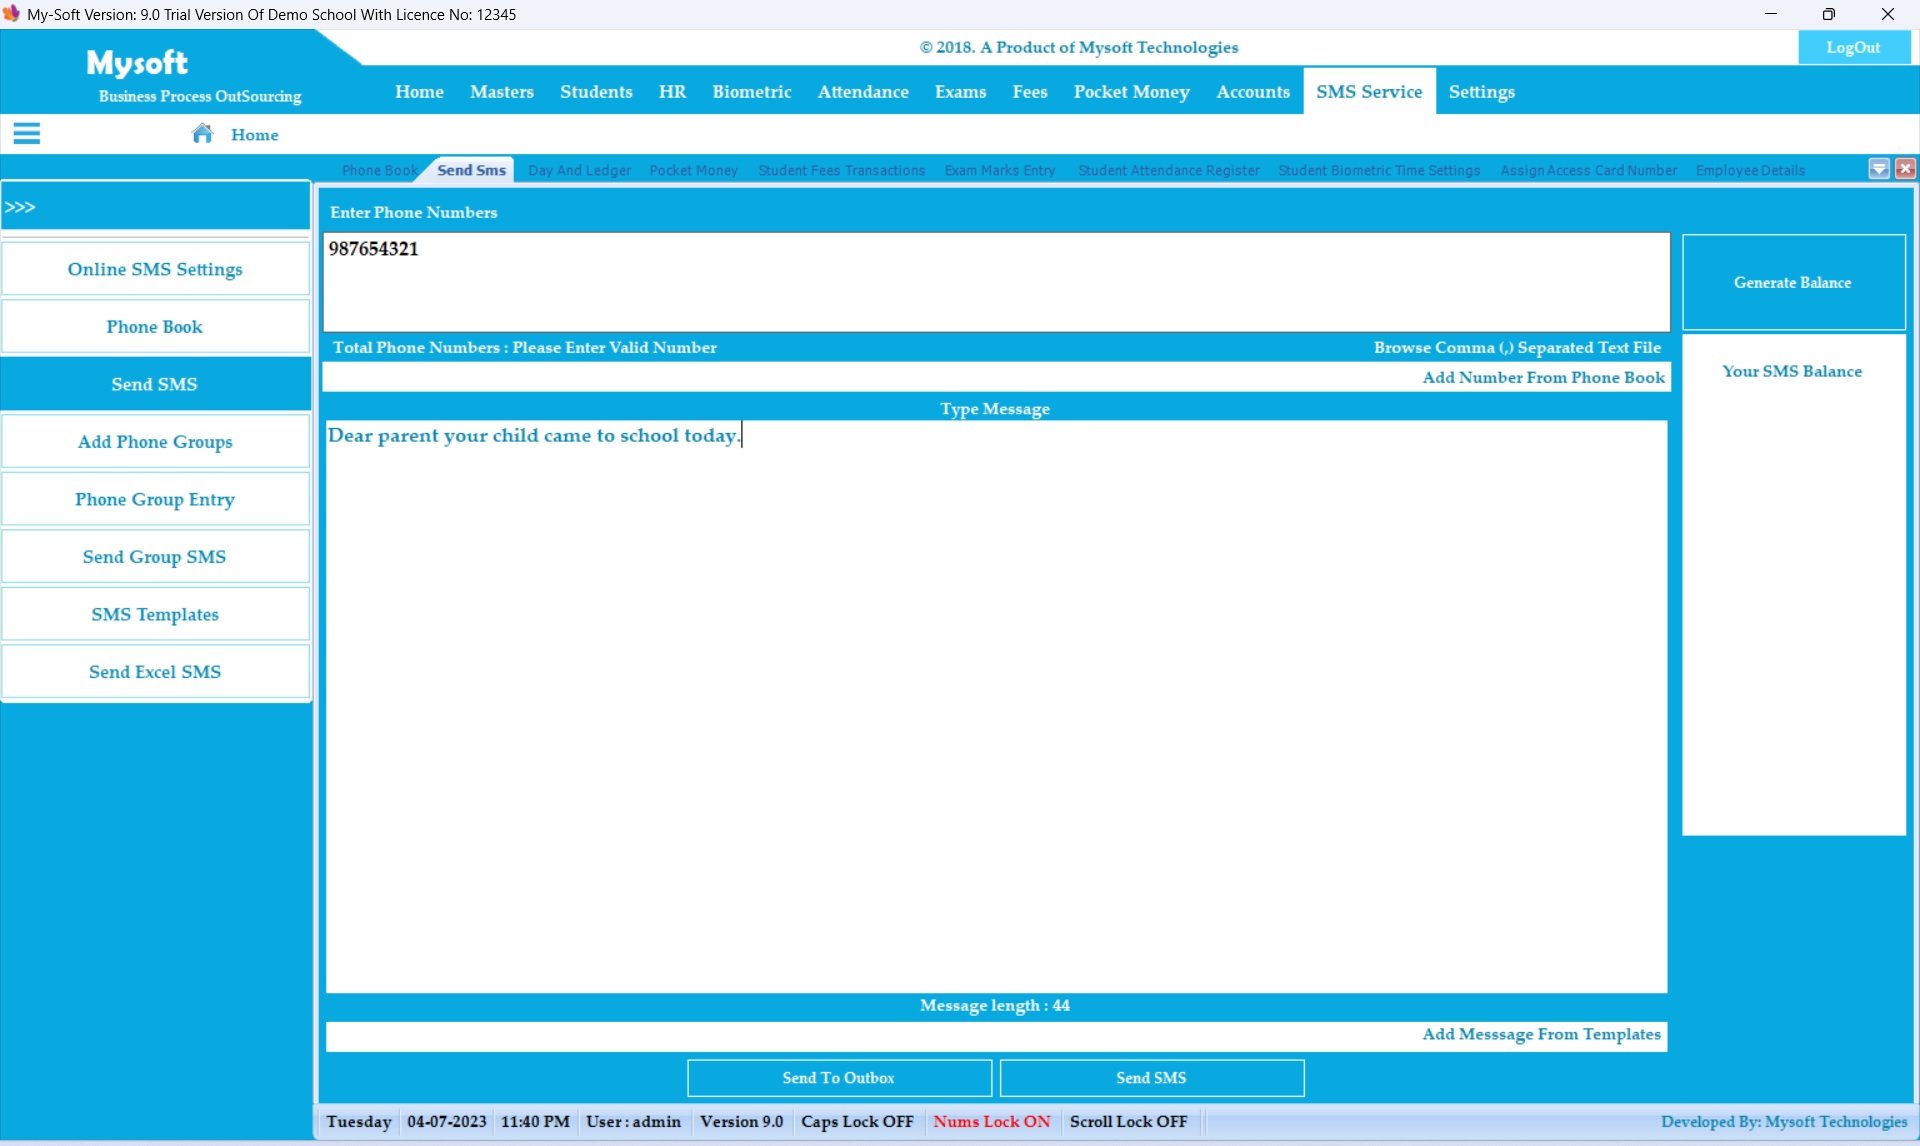This screenshot has height=1146, width=1920.
Task: Click Add Messsage From Templates link
Action: click(1541, 1035)
